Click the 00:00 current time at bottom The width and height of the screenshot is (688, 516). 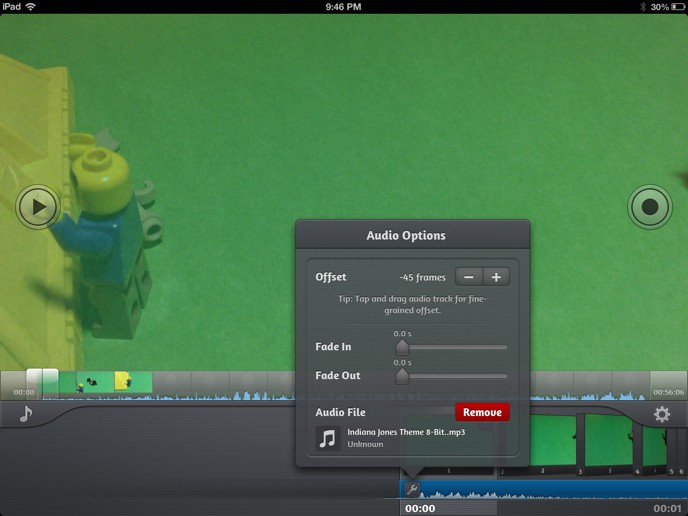pos(420,508)
